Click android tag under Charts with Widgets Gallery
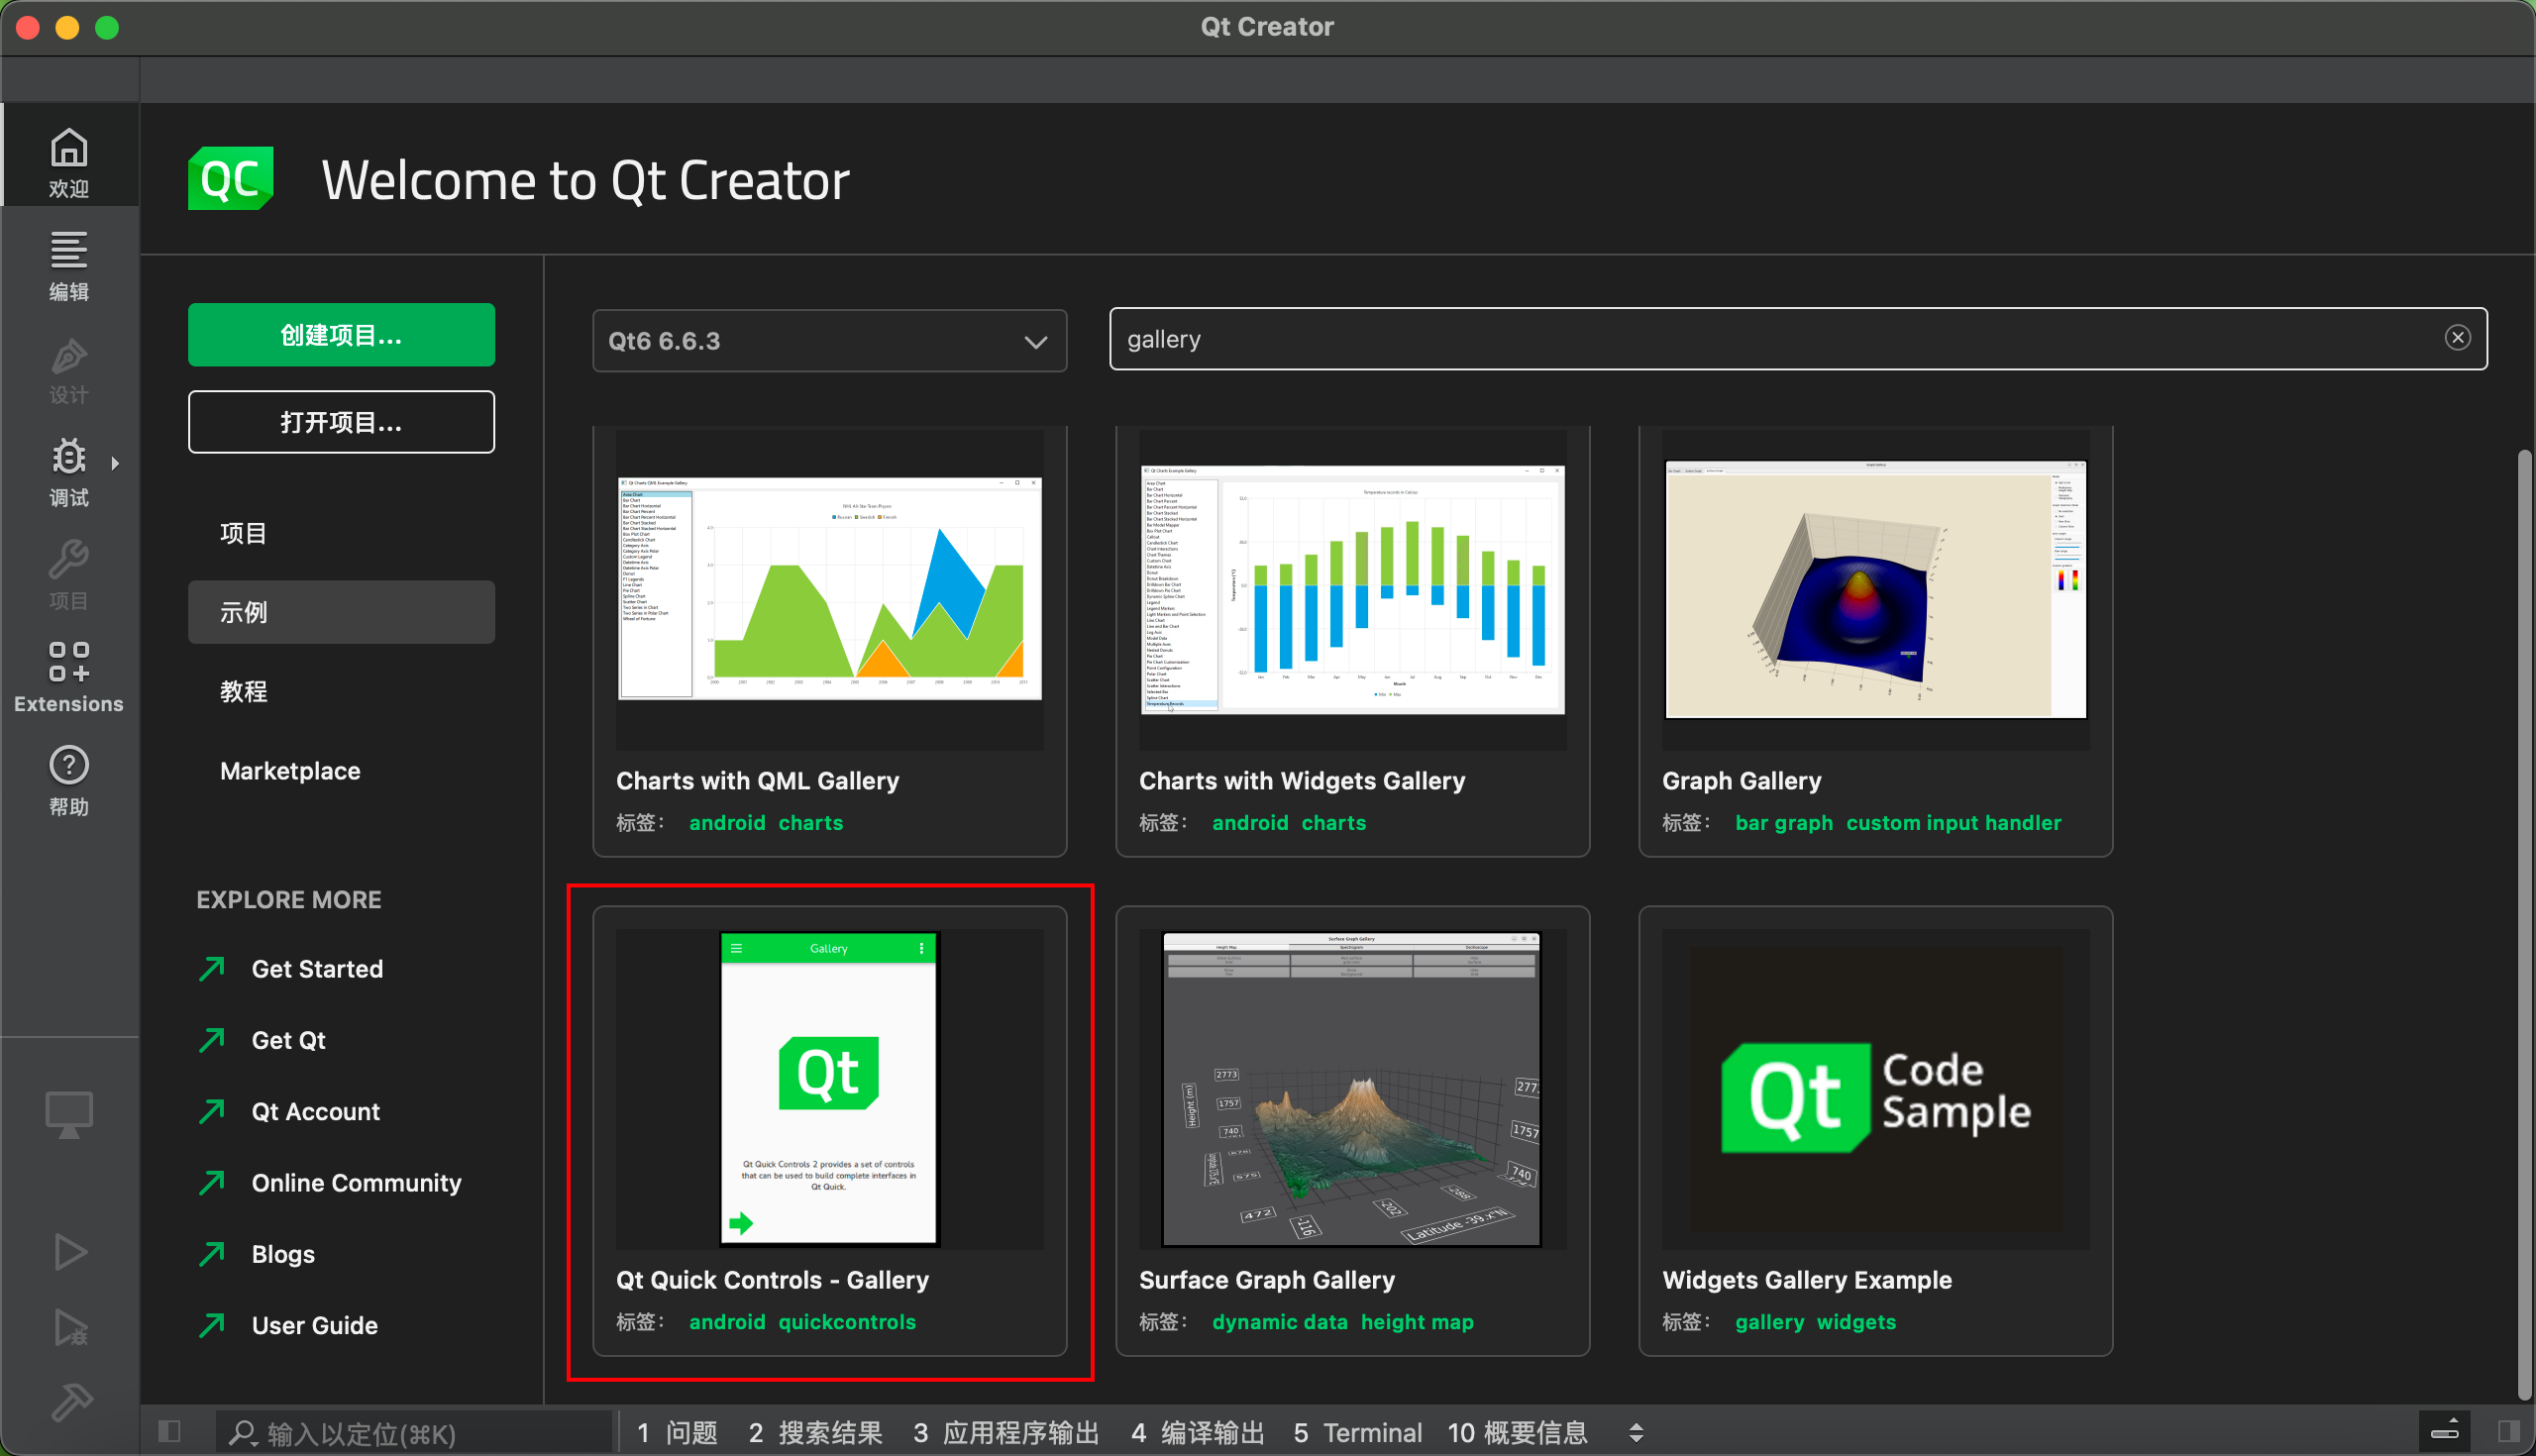Image resolution: width=2536 pixels, height=1456 pixels. point(1250,823)
